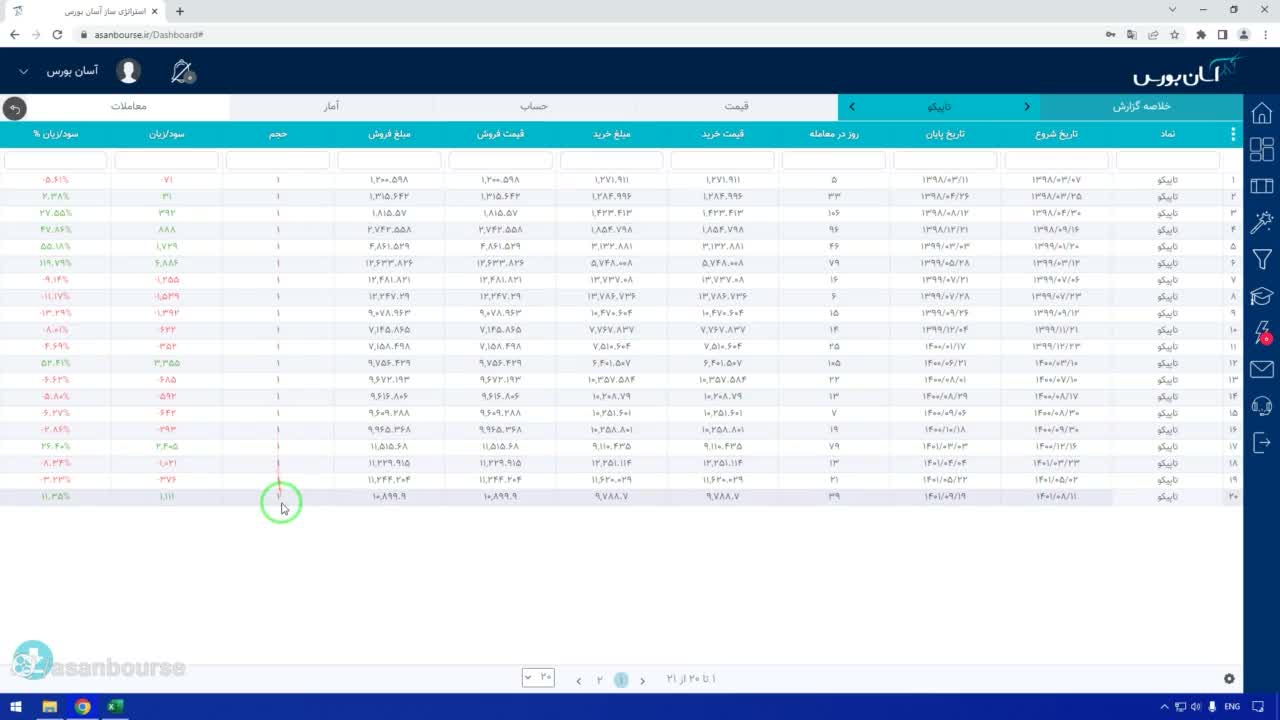Sort by قیمت خرید column header
1280x720 pixels.
point(722,134)
